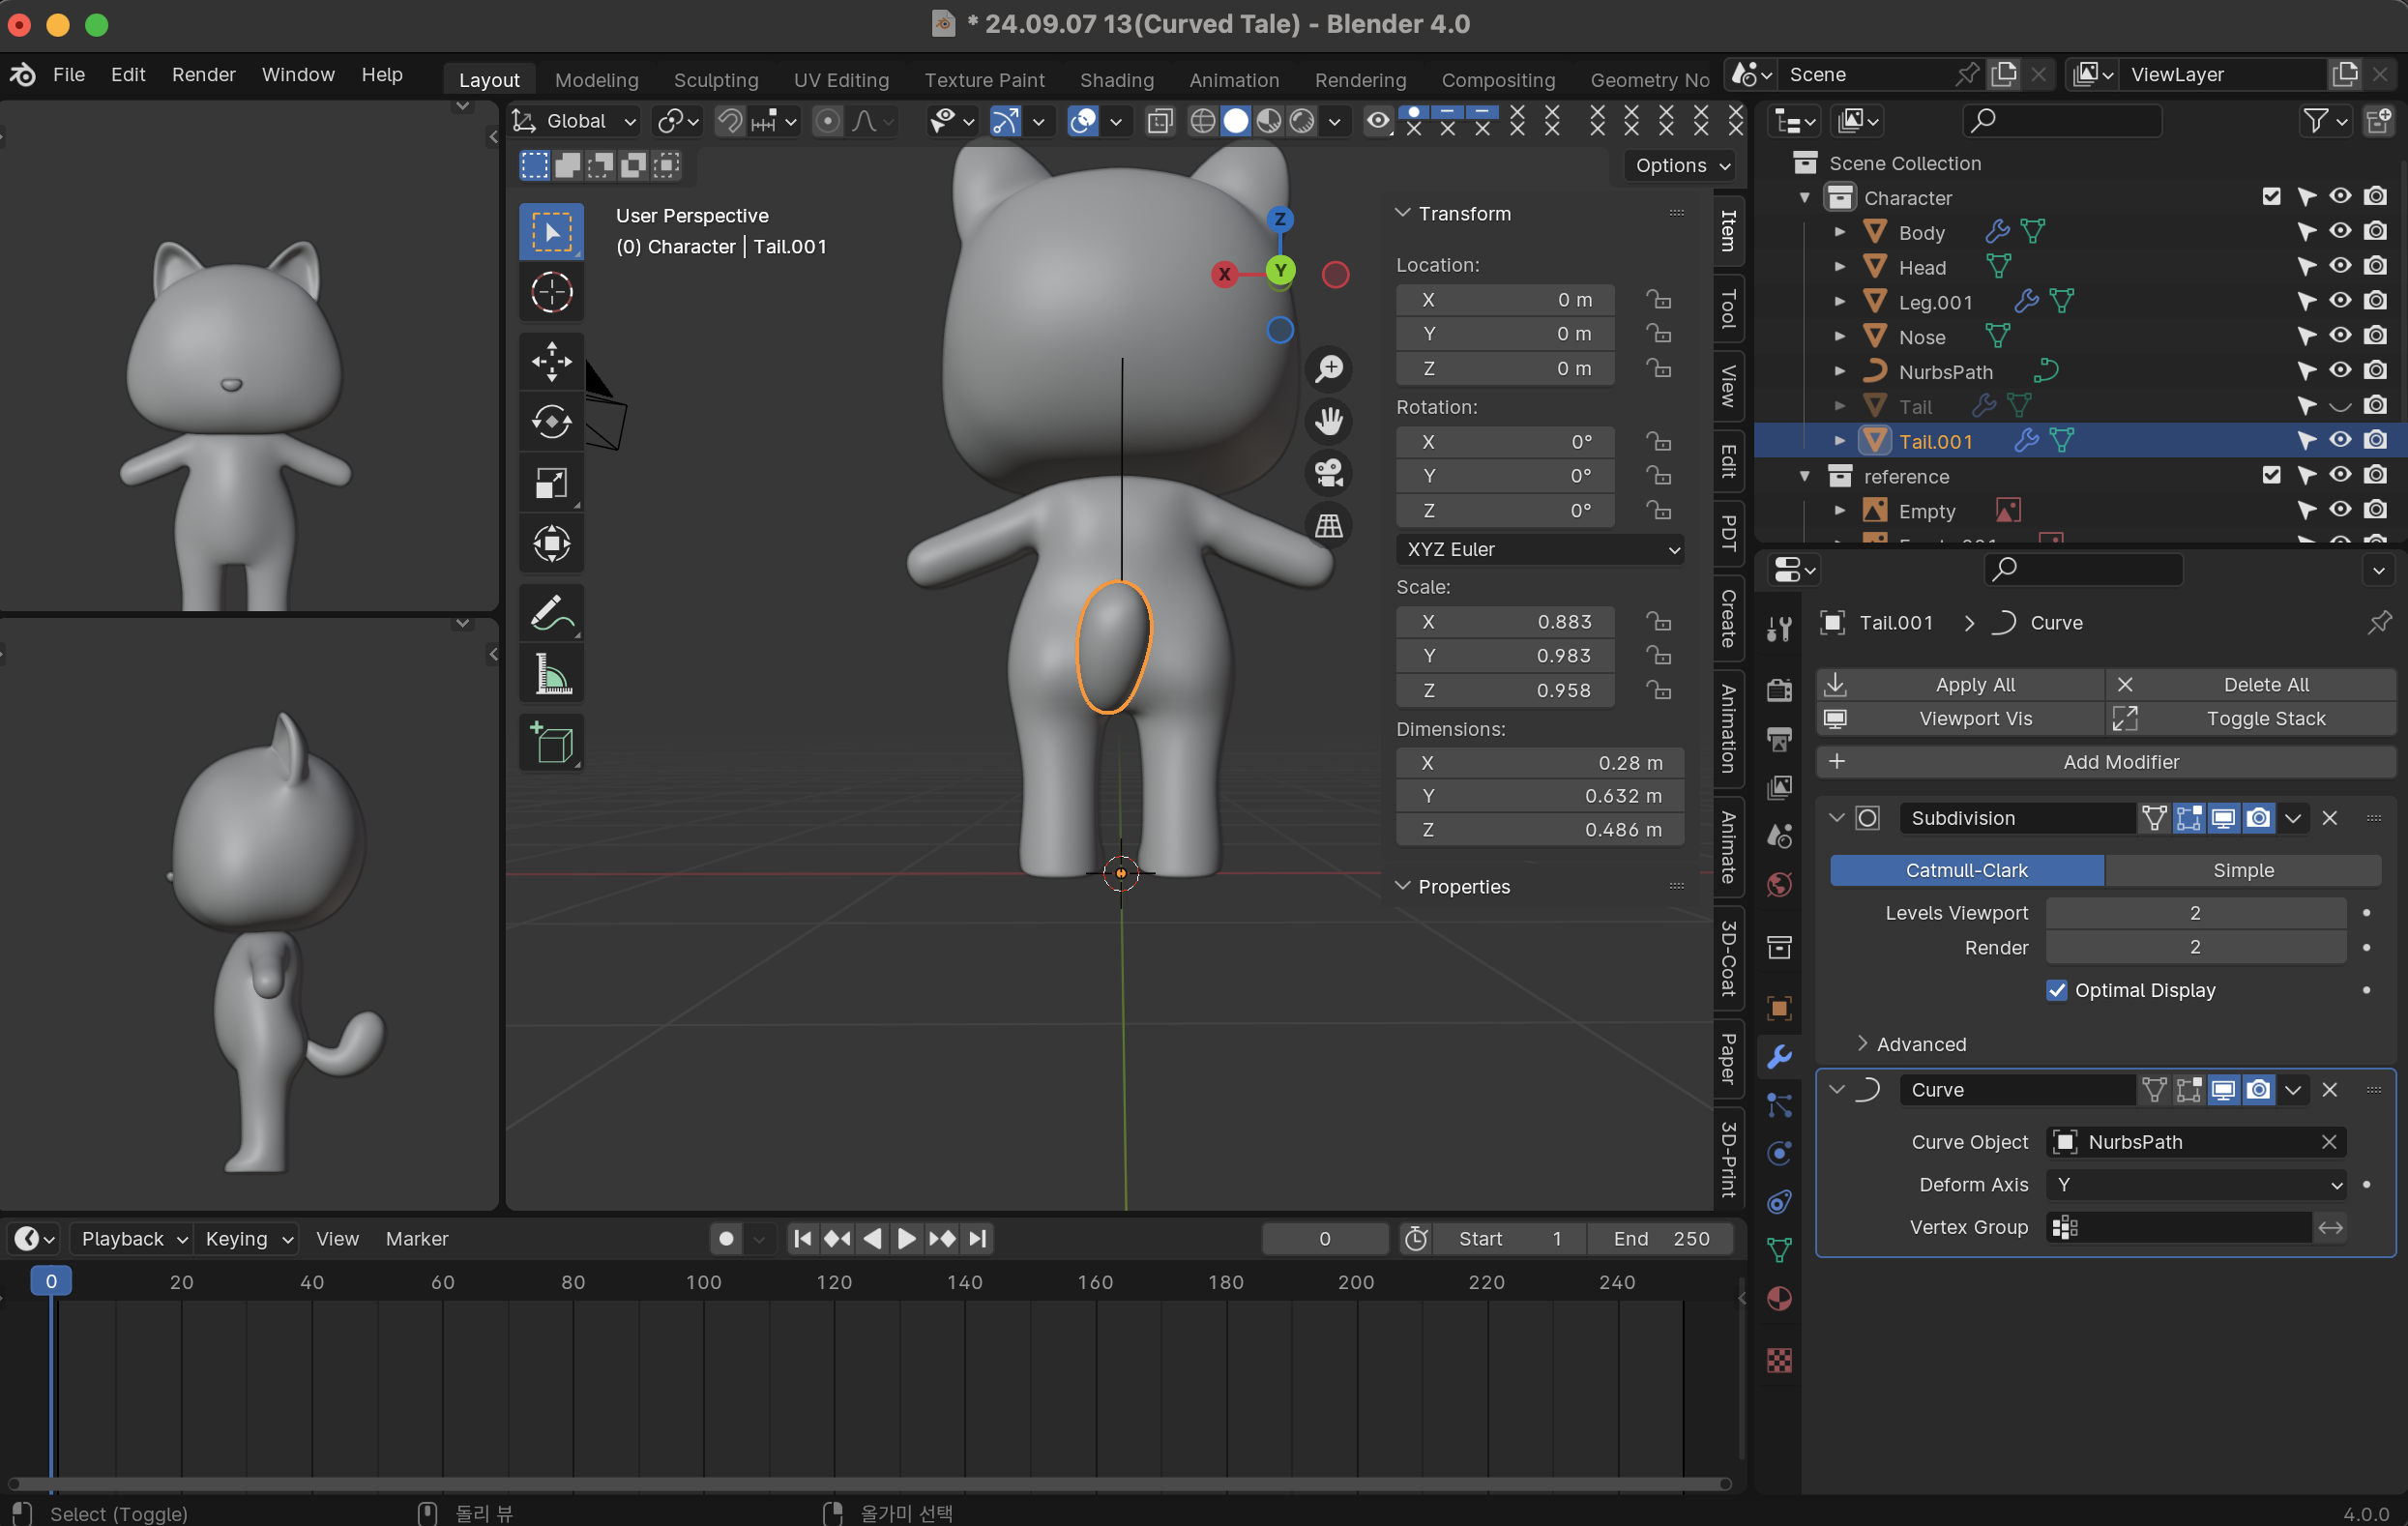Disable render camera for NurbsPath

[2376, 370]
